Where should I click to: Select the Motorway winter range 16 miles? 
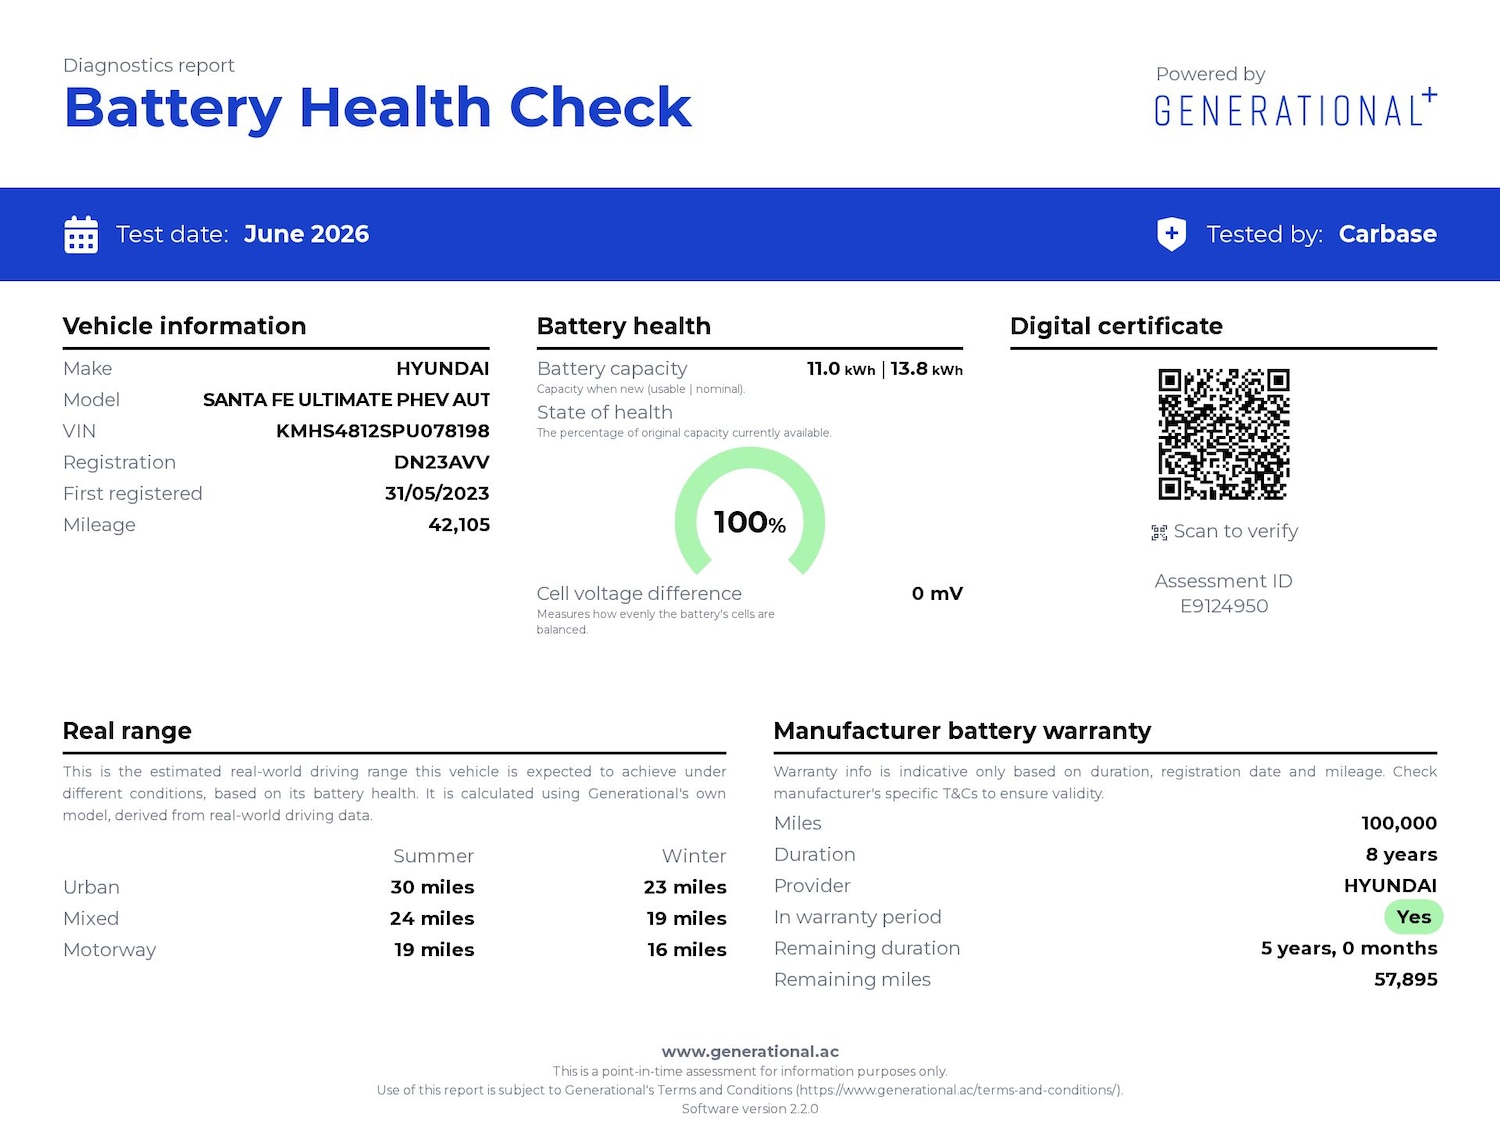(x=687, y=950)
